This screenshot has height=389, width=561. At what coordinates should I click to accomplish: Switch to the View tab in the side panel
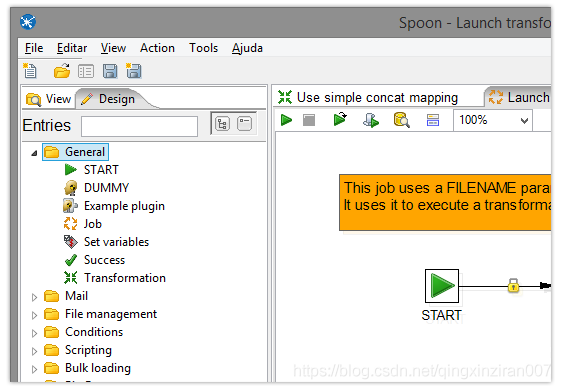pos(49,99)
